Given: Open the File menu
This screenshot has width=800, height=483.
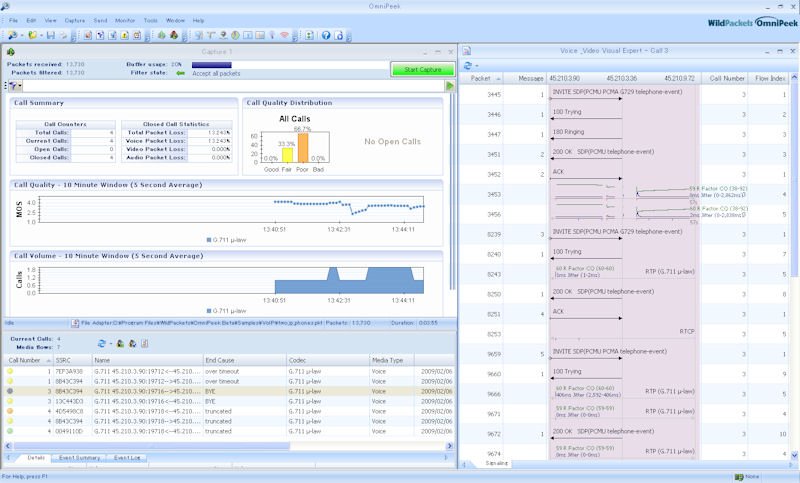Looking at the screenshot, I should pyautogui.click(x=13, y=20).
